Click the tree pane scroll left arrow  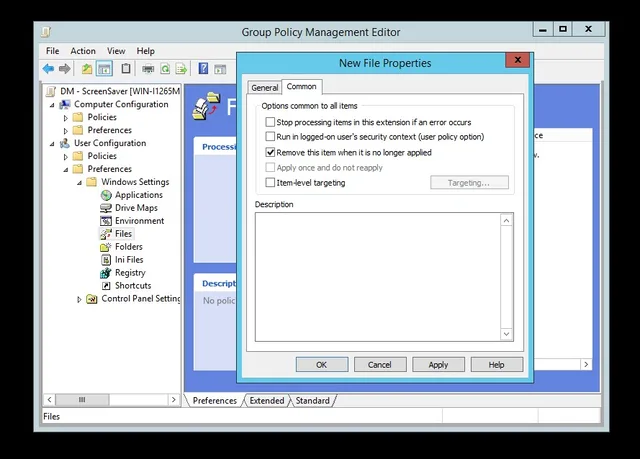49,400
